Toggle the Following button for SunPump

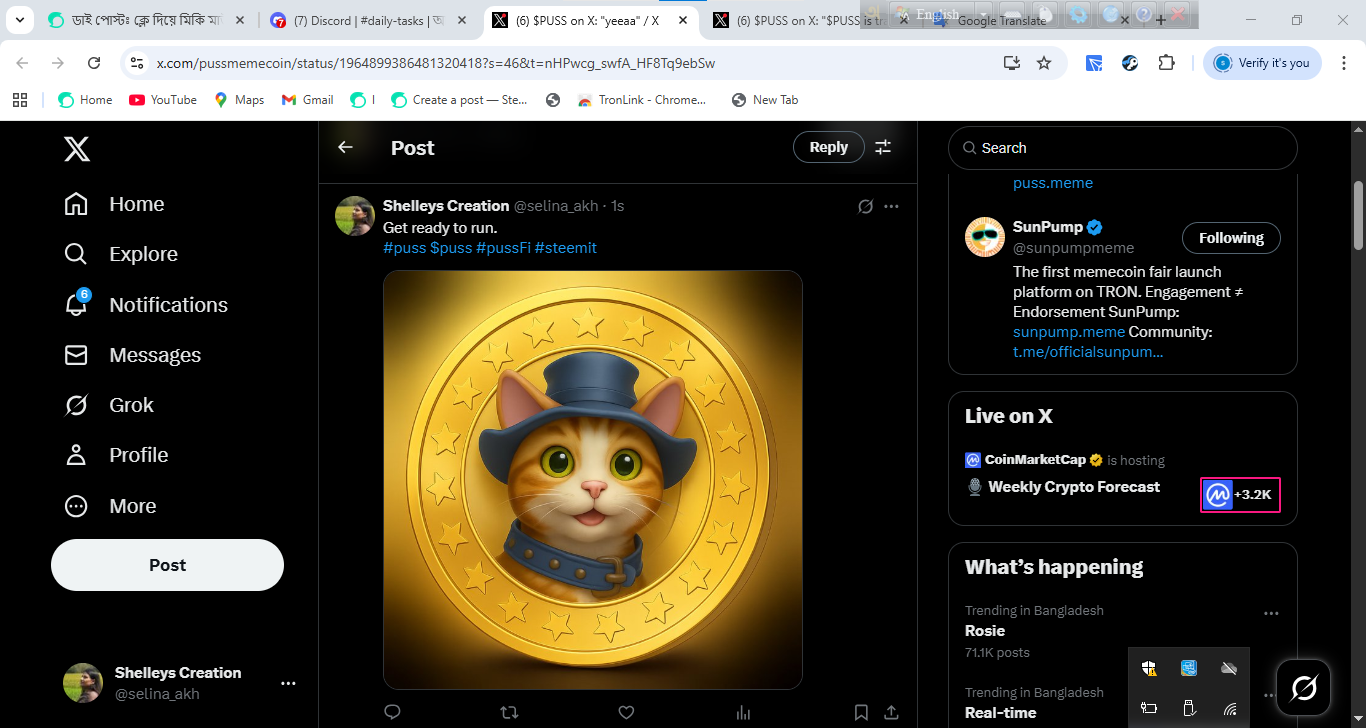pos(1231,238)
